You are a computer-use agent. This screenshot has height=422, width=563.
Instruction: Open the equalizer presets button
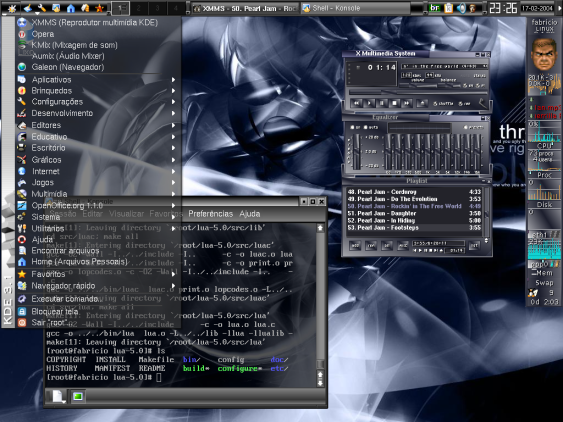point(474,127)
